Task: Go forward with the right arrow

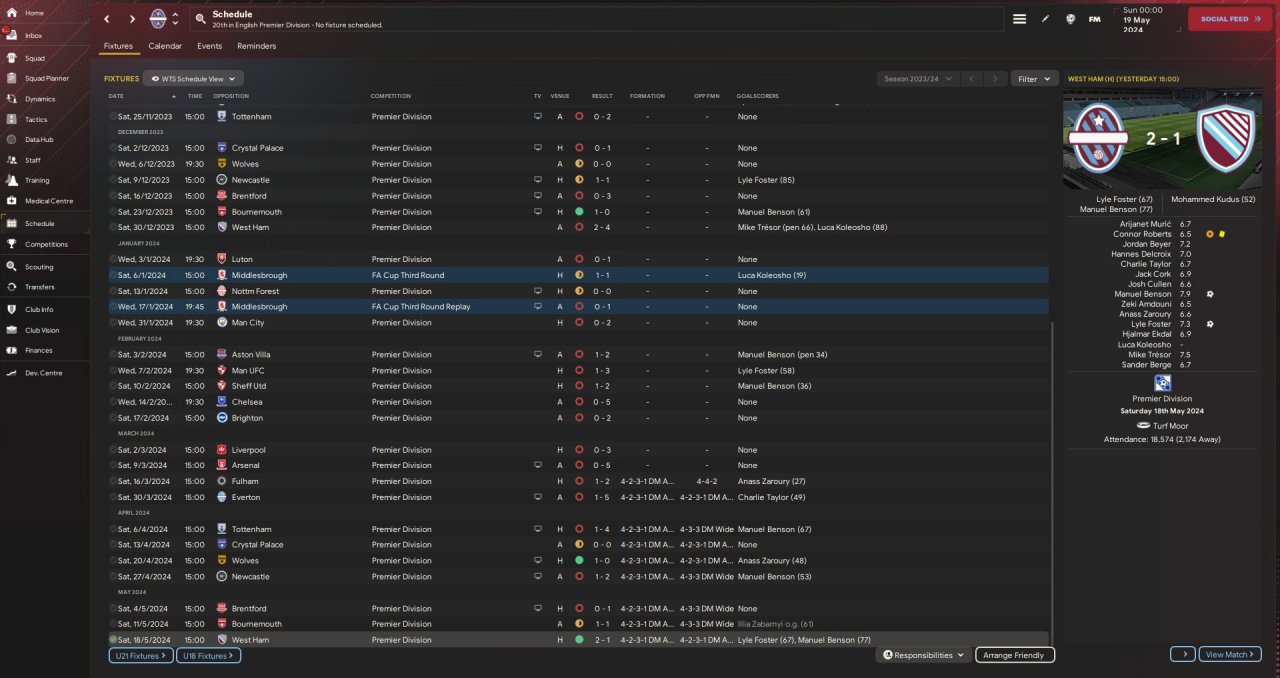Action: click(x=132, y=19)
